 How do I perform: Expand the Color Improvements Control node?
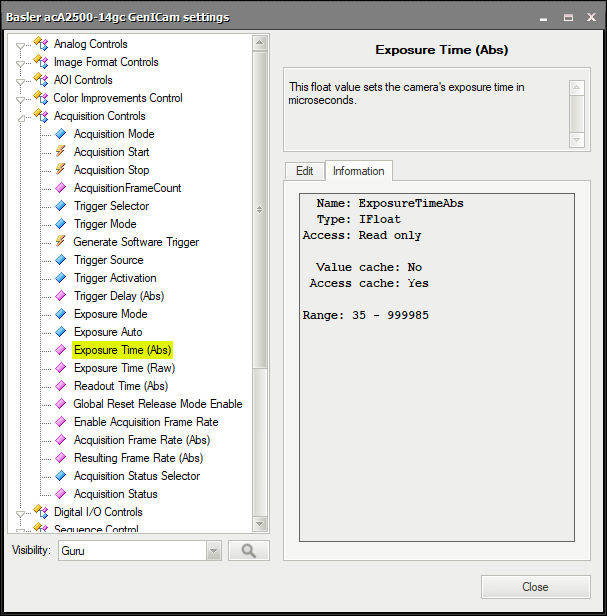20,100
